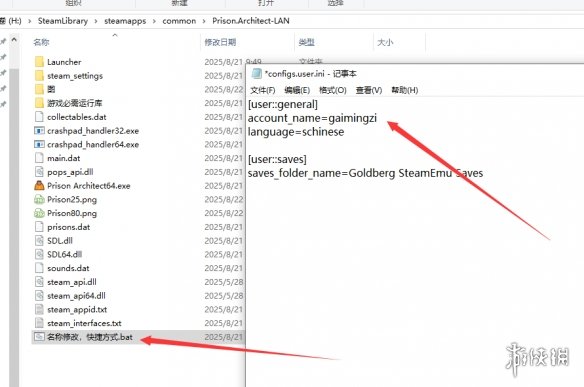Click the steam_interfaces.txt file icon
Screen dimensions: 584x387
pos(39,323)
